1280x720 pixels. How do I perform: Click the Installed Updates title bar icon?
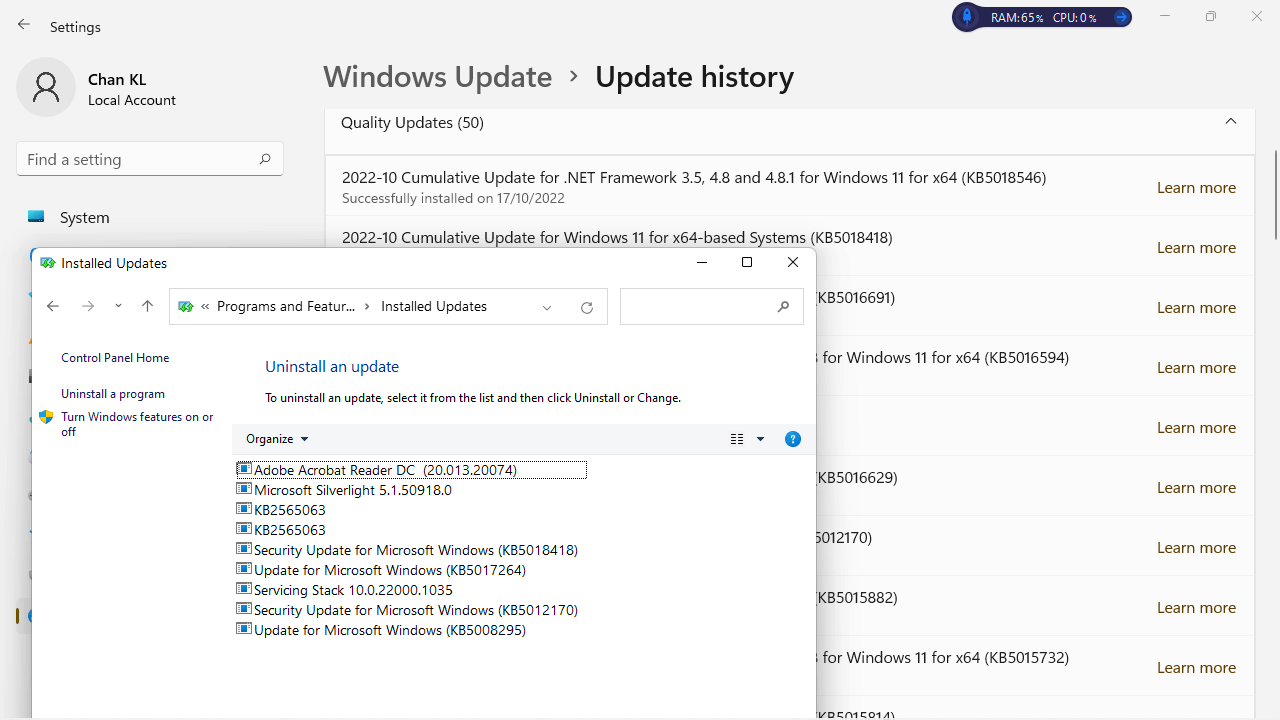[47, 263]
